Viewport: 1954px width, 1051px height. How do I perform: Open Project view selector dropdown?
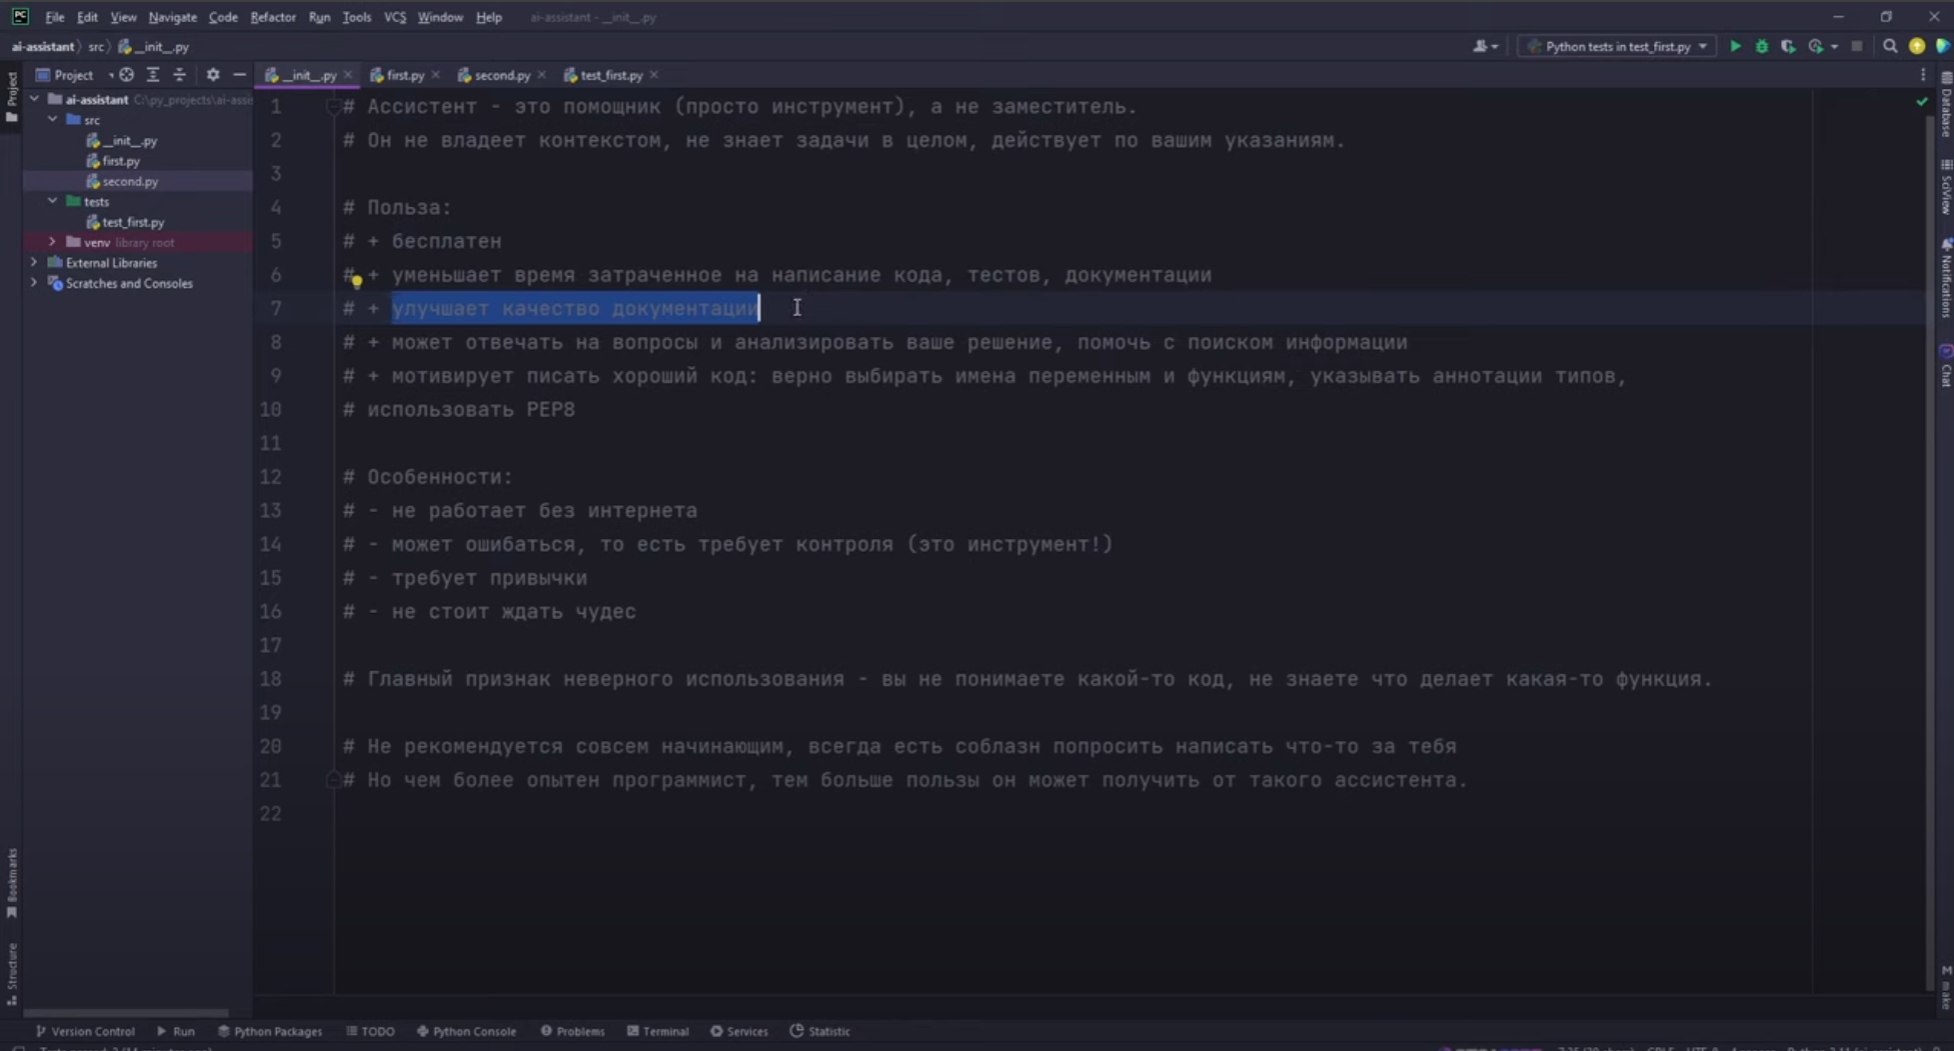point(74,75)
